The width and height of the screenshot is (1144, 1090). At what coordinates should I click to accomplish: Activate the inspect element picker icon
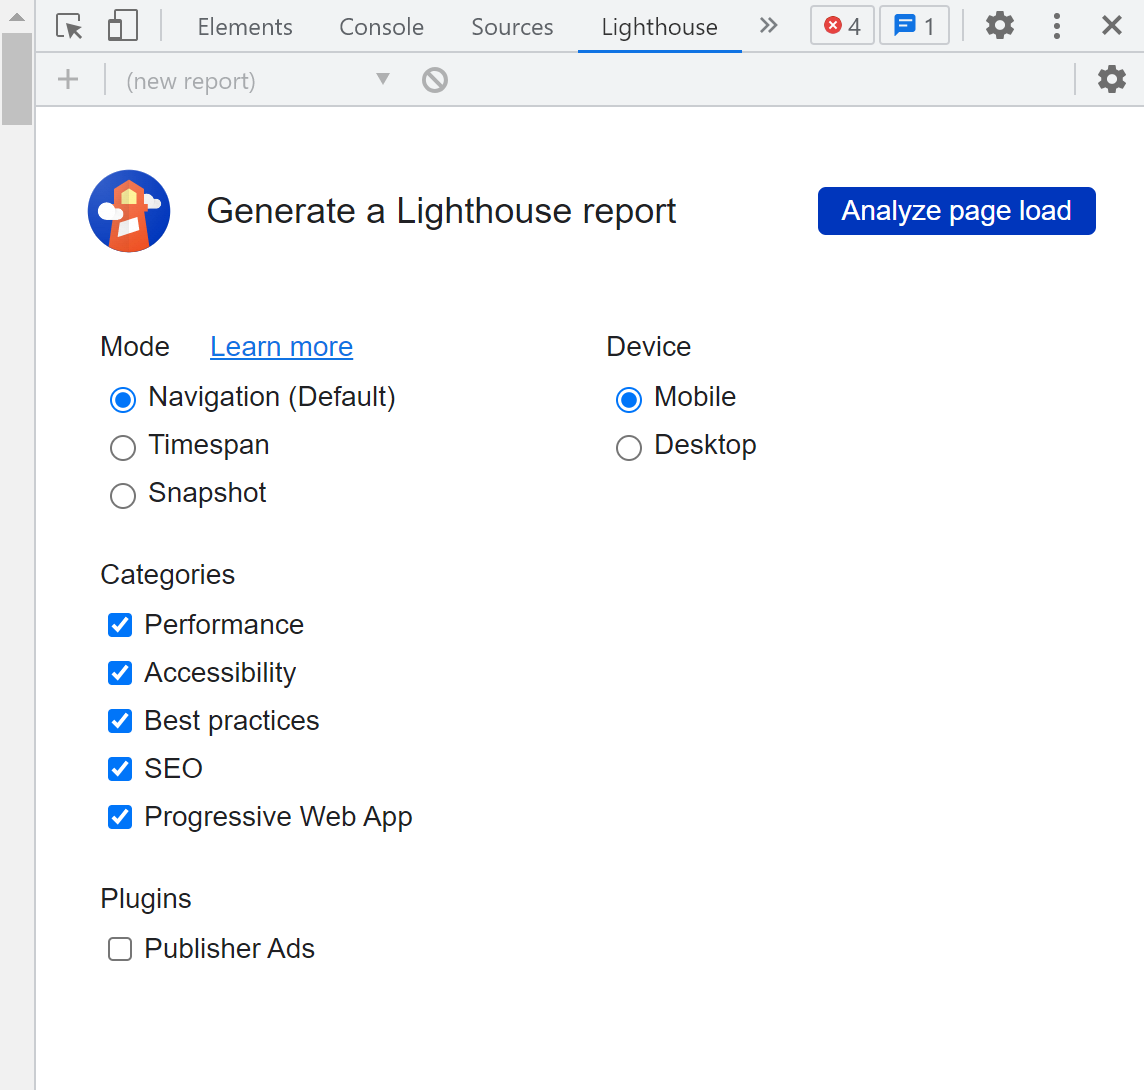(x=69, y=27)
